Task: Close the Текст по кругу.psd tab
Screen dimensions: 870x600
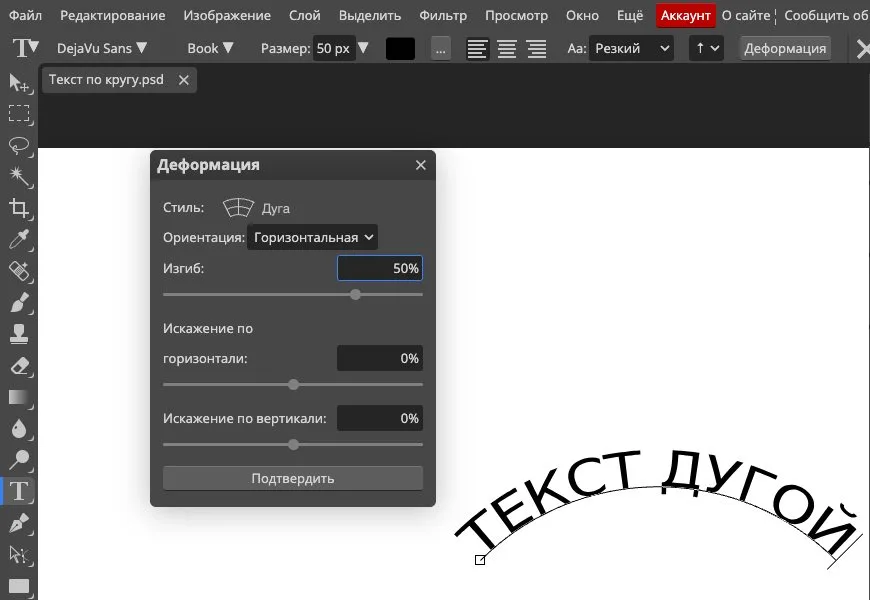Action: 184,80
